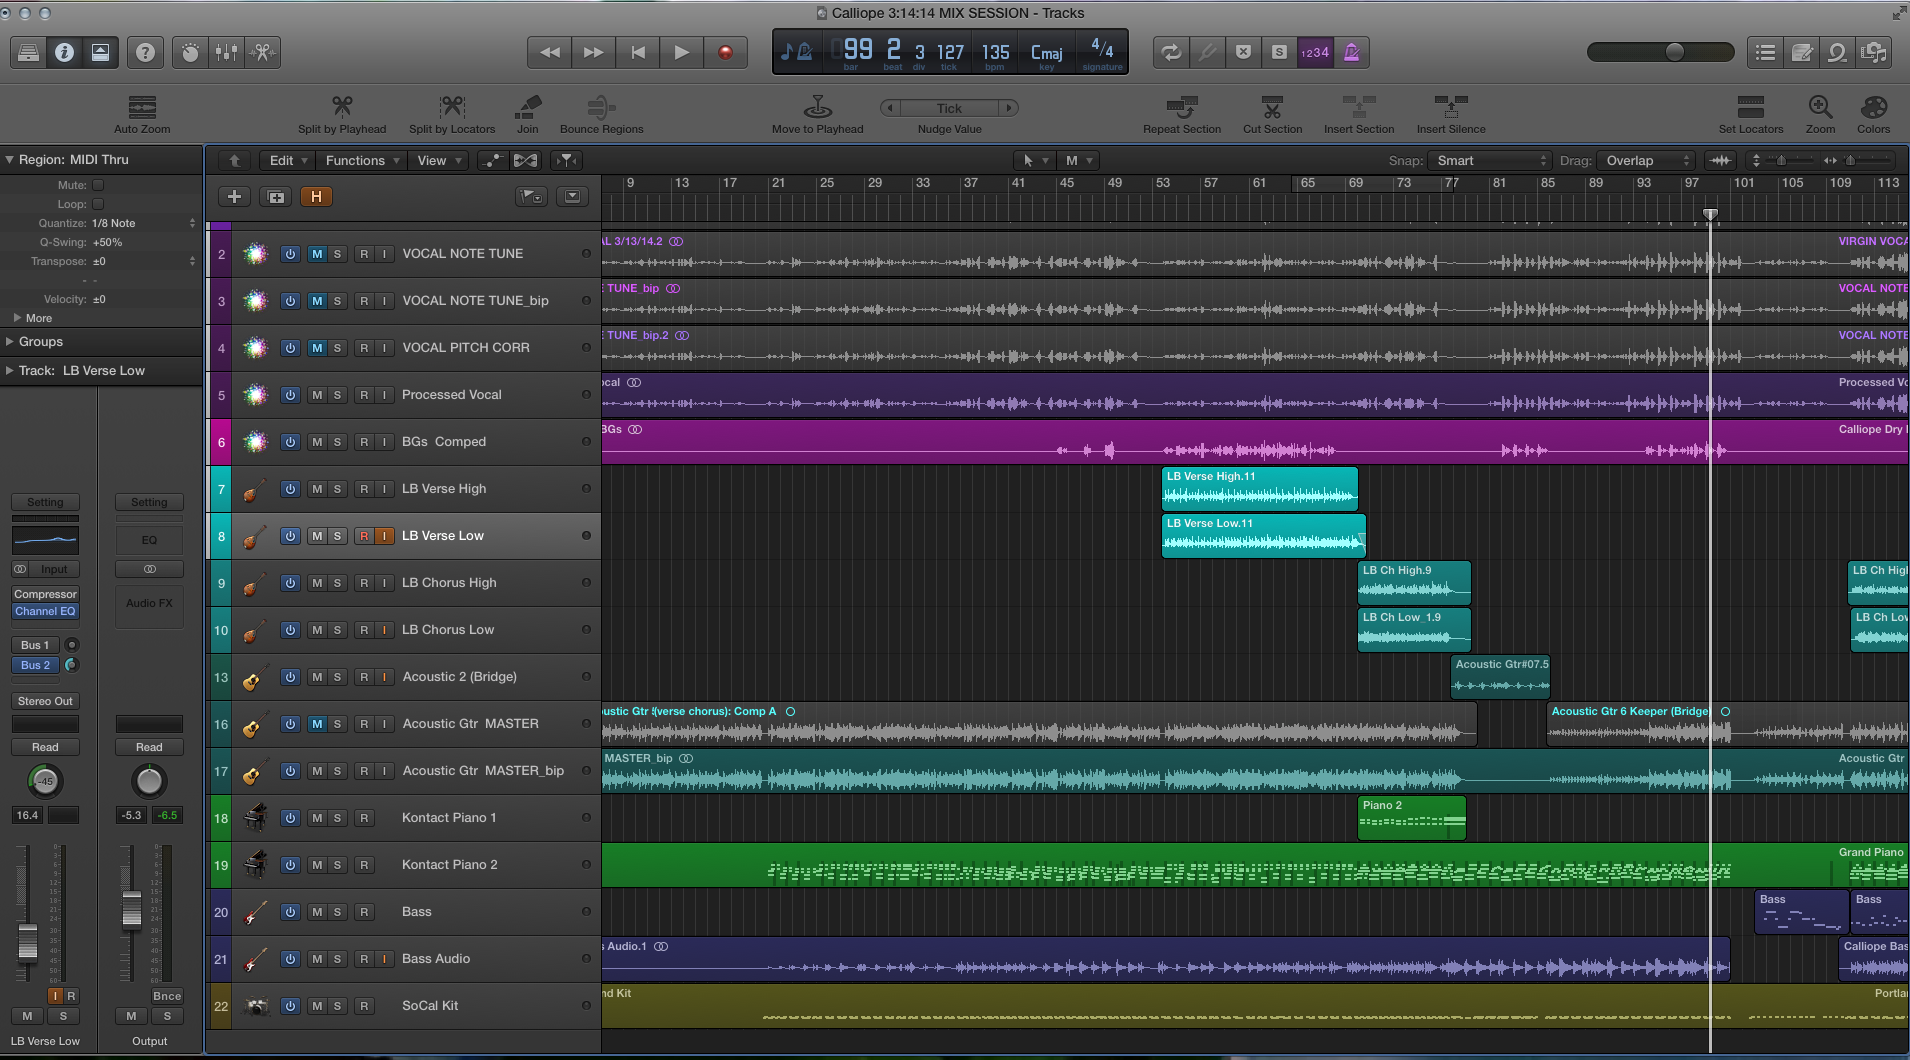Open the Snap dropdown set to Smart
The width and height of the screenshot is (1910, 1060).
(x=1488, y=160)
